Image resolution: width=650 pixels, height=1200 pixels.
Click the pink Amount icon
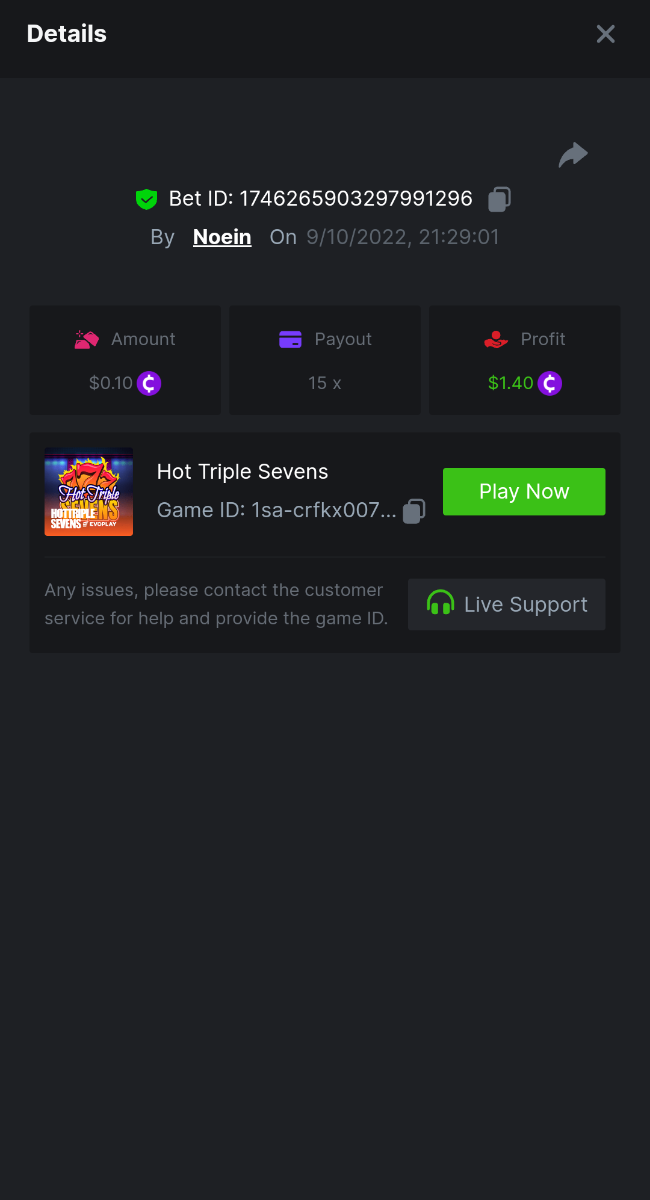click(x=87, y=340)
